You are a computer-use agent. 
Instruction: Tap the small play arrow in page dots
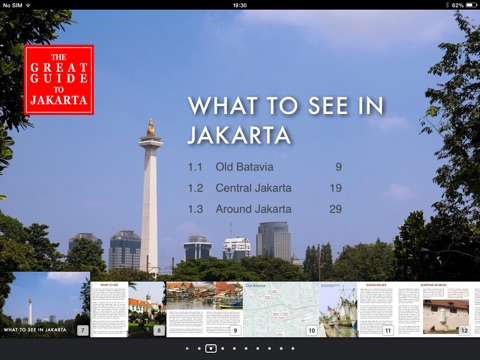pos(187,348)
